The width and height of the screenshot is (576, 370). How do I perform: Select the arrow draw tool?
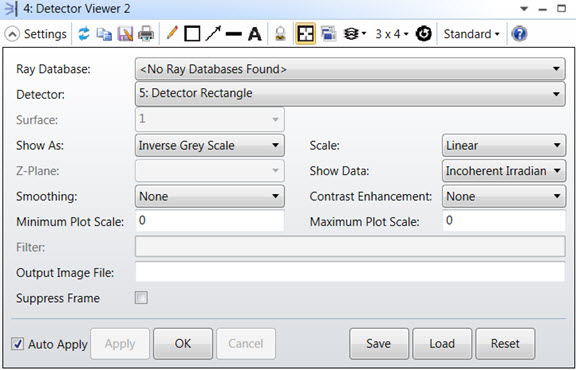[213, 33]
